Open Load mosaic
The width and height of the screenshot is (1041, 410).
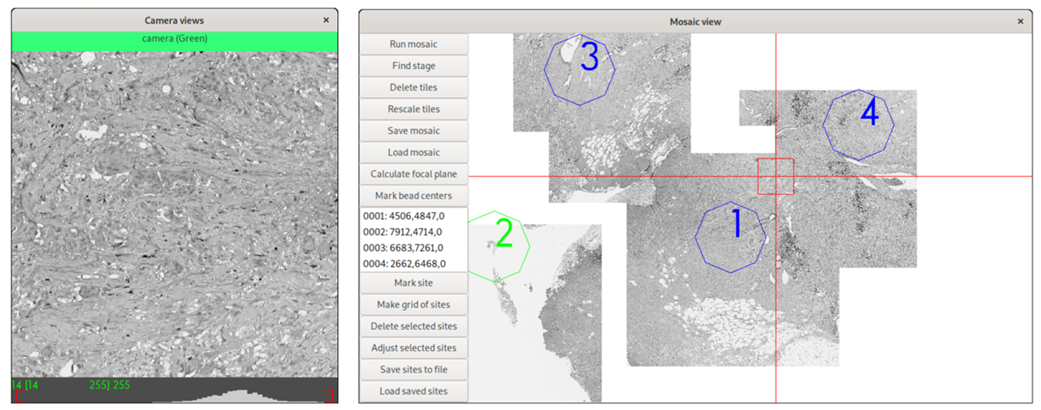[x=414, y=152]
